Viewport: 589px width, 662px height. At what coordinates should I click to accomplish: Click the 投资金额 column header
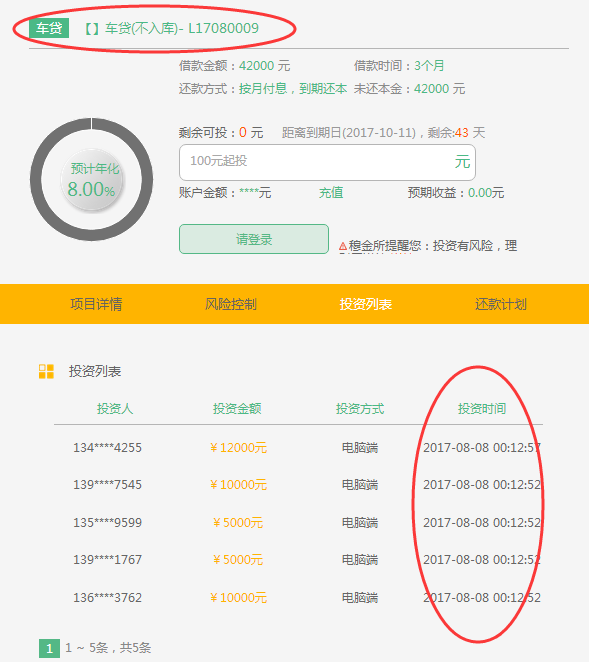(x=237, y=408)
